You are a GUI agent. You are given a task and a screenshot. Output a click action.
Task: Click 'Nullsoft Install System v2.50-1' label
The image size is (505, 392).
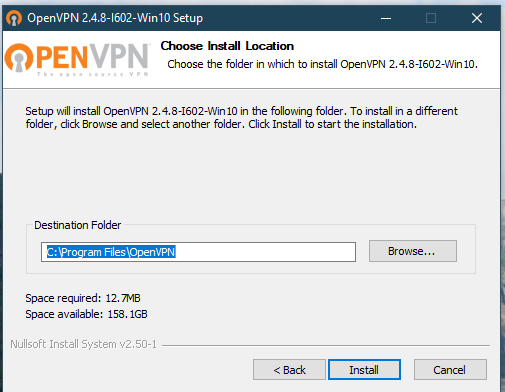point(83,344)
